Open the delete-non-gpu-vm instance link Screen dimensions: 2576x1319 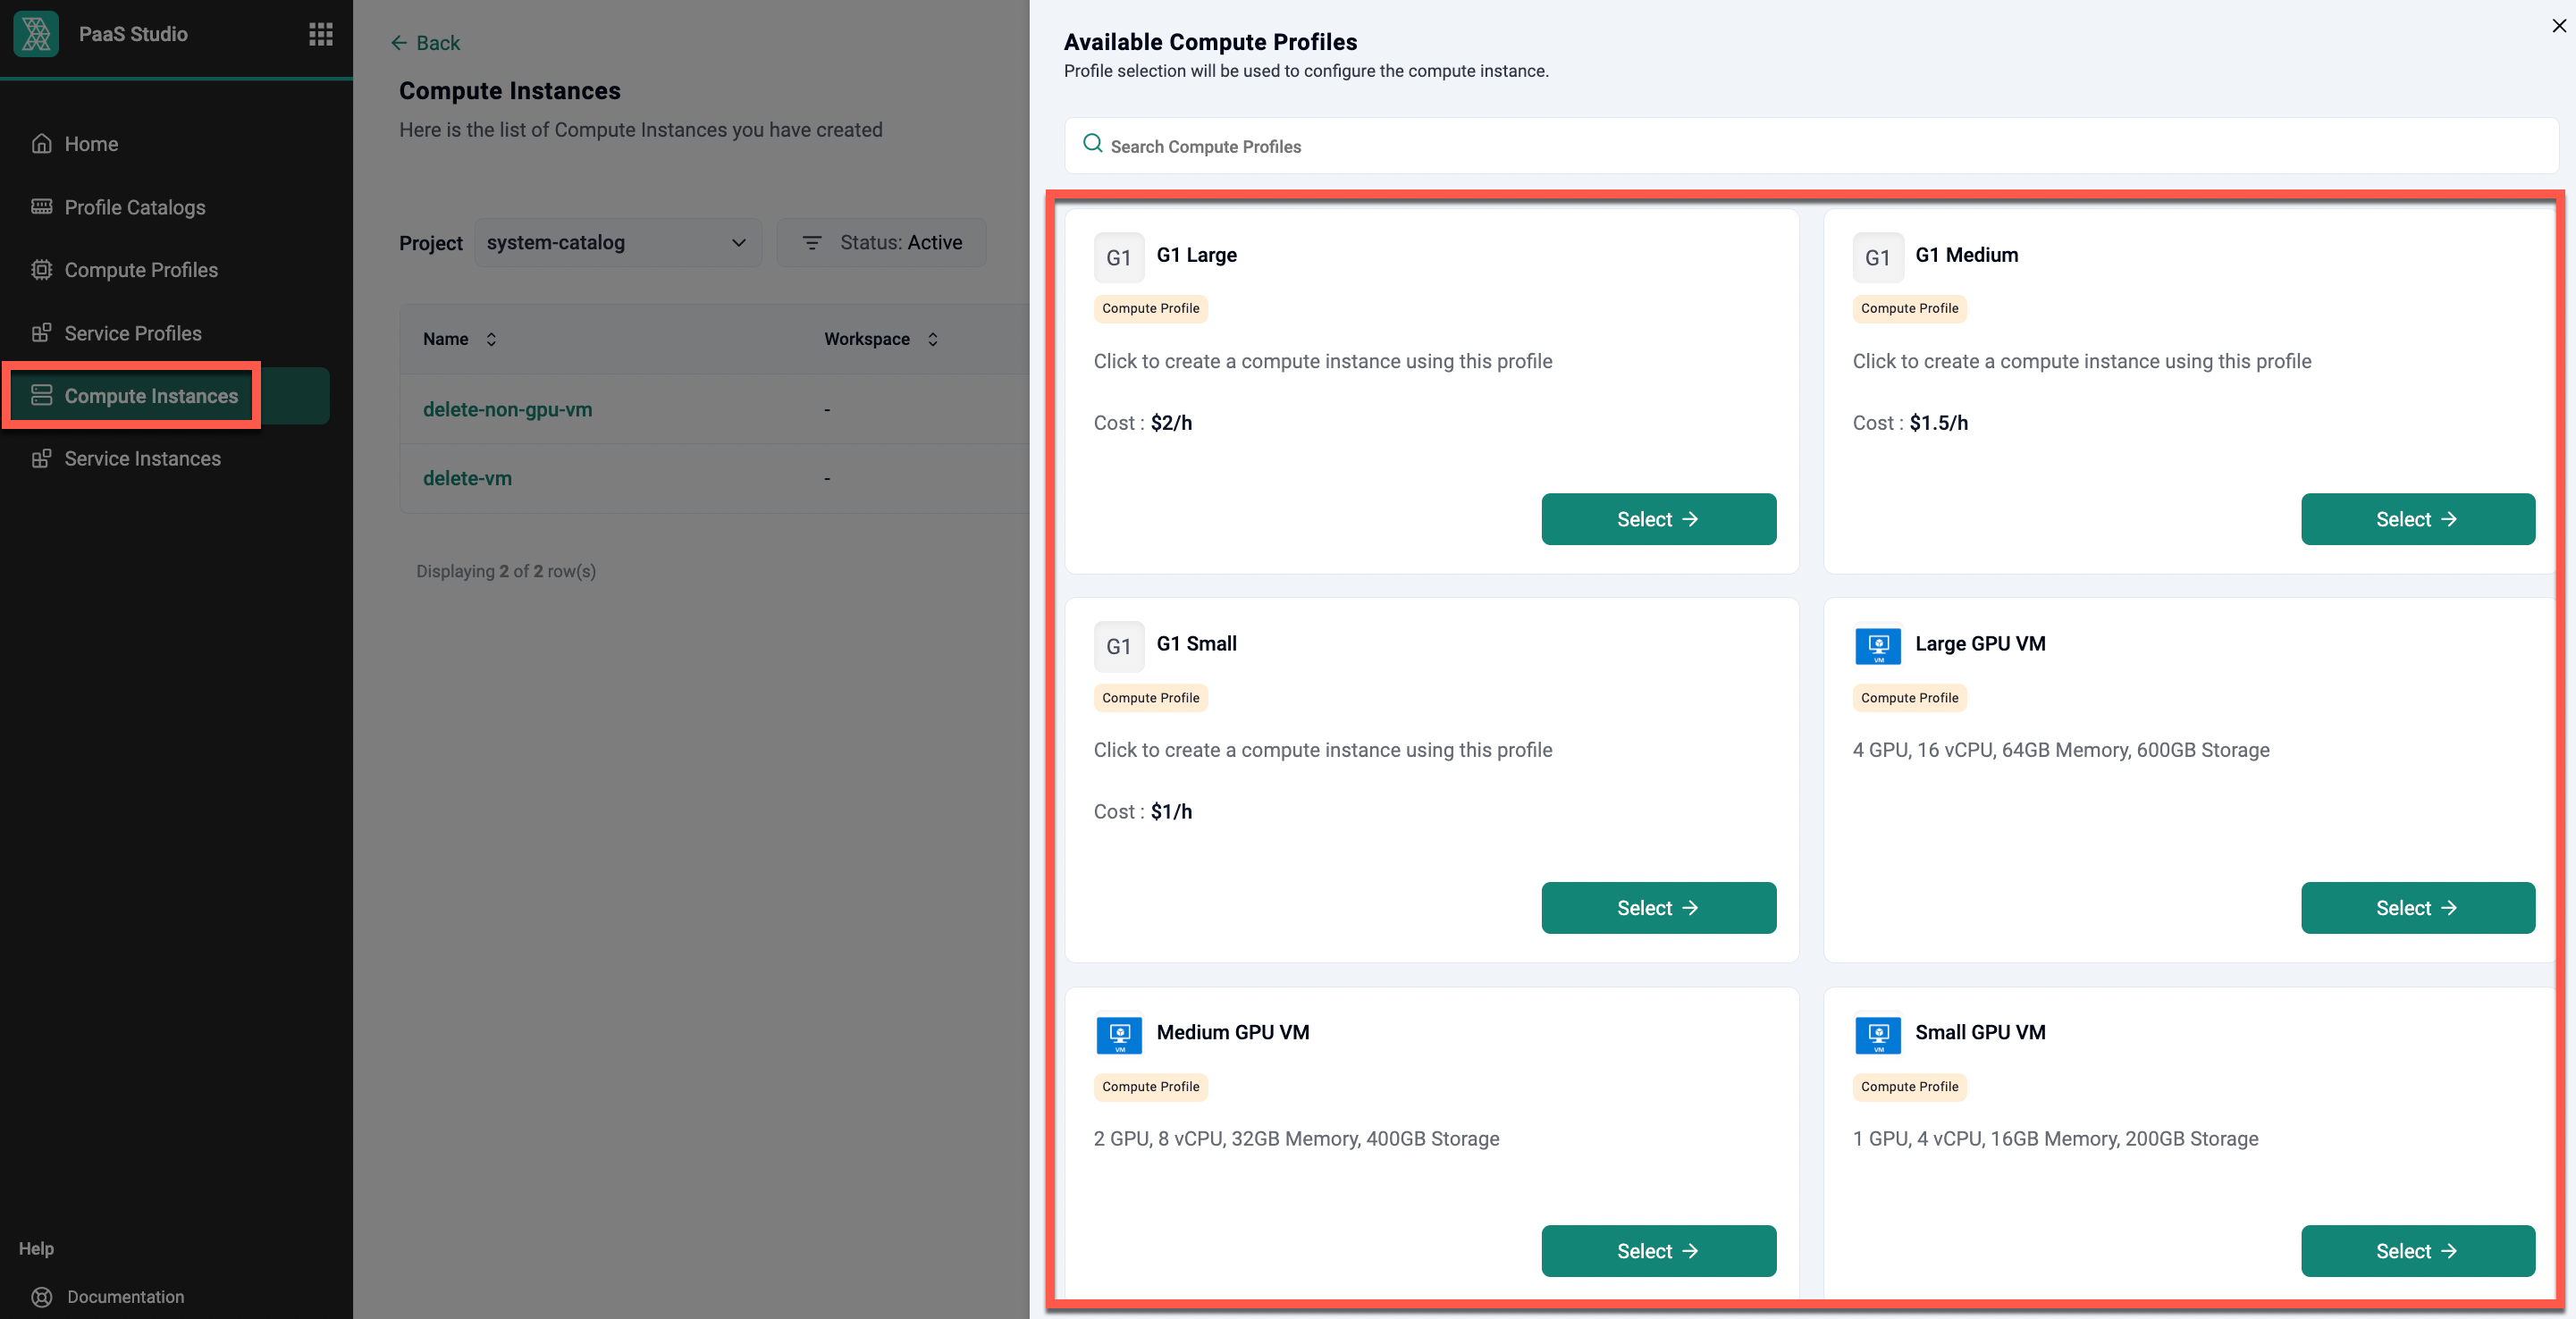point(507,410)
